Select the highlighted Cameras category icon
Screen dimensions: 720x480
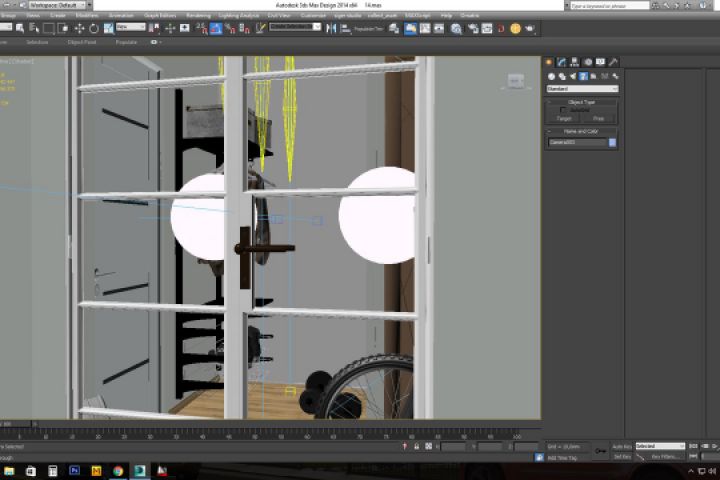pyautogui.click(x=583, y=76)
